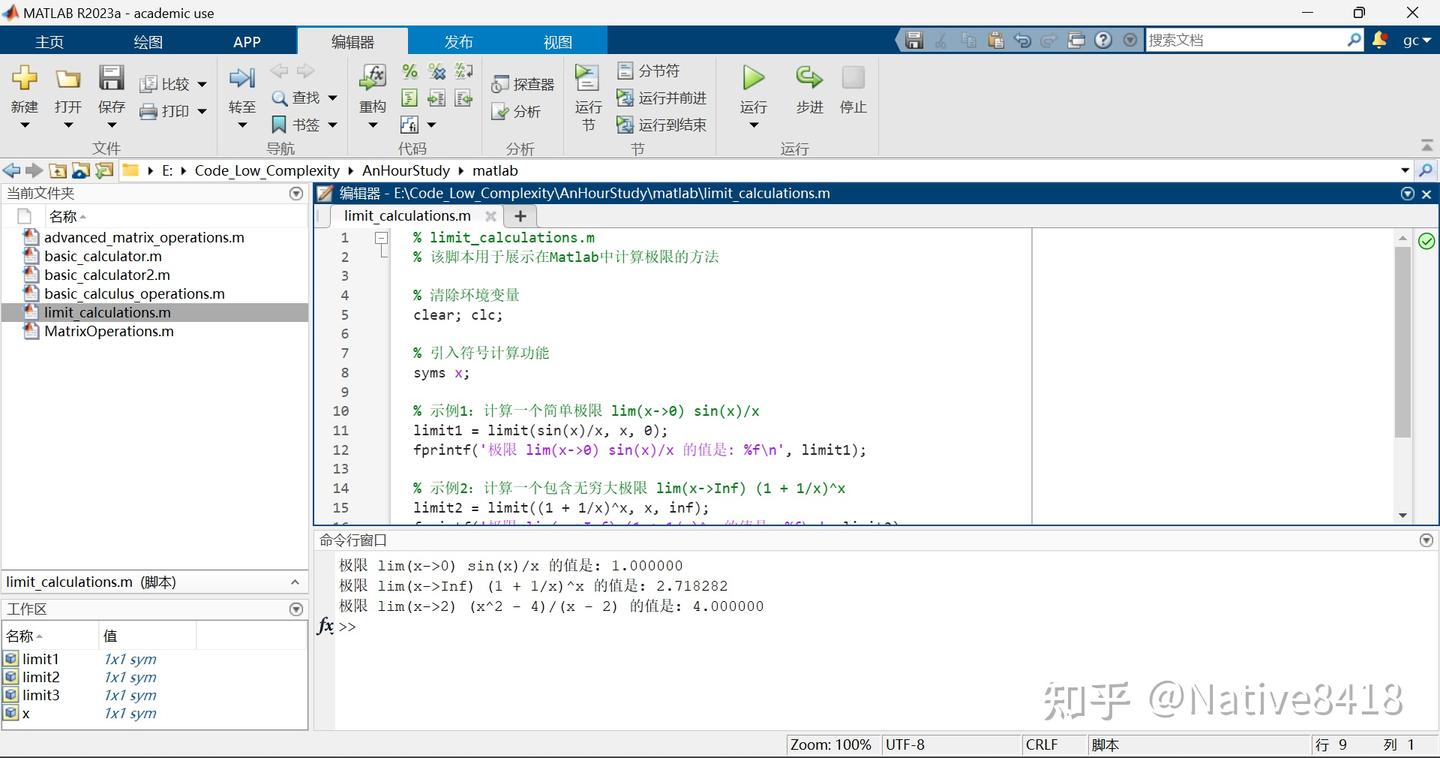
Task: Click the script status check indicator
Action: (1426, 241)
